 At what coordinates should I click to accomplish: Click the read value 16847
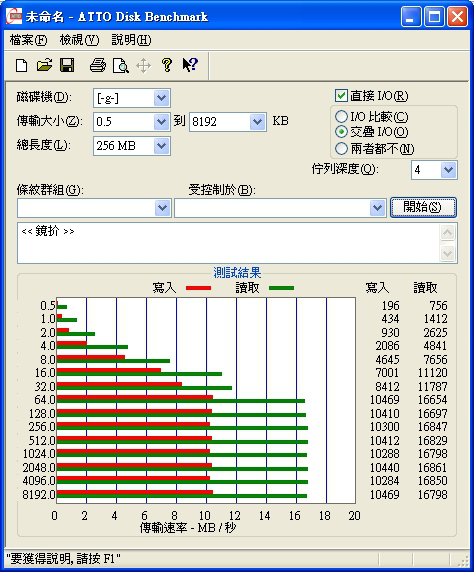(x=432, y=427)
